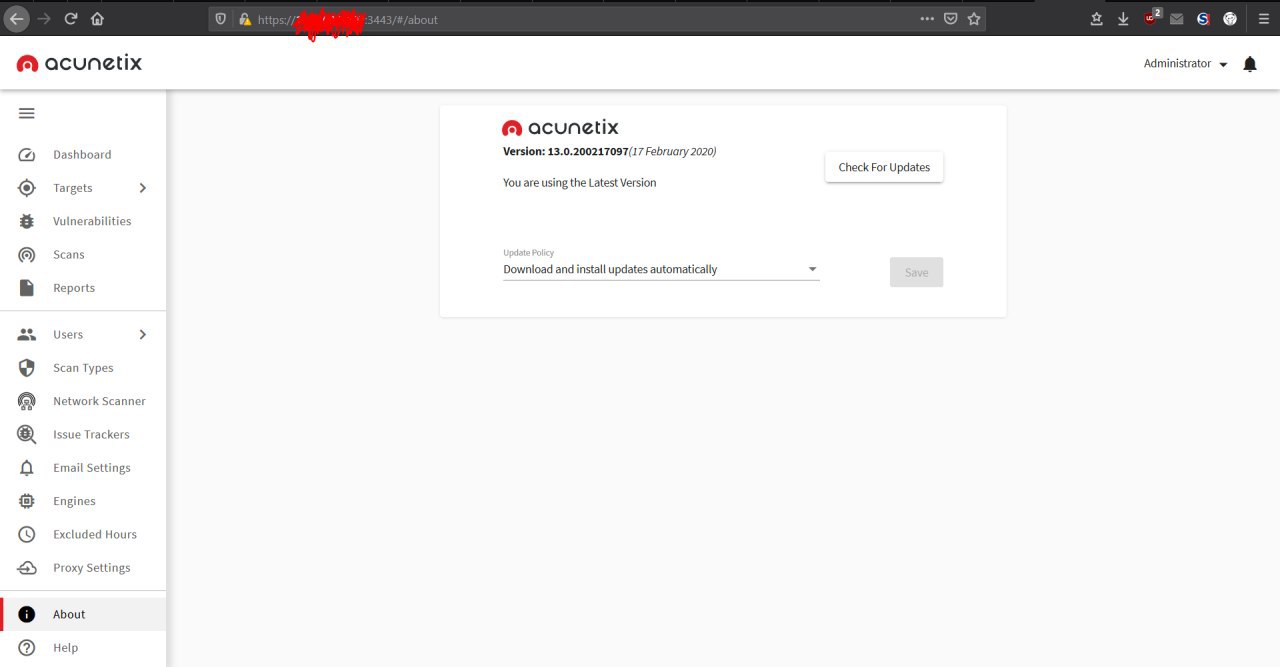Select Dashboard in the sidebar
The height and width of the screenshot is (667, 1280).
[x=83, y=155]
